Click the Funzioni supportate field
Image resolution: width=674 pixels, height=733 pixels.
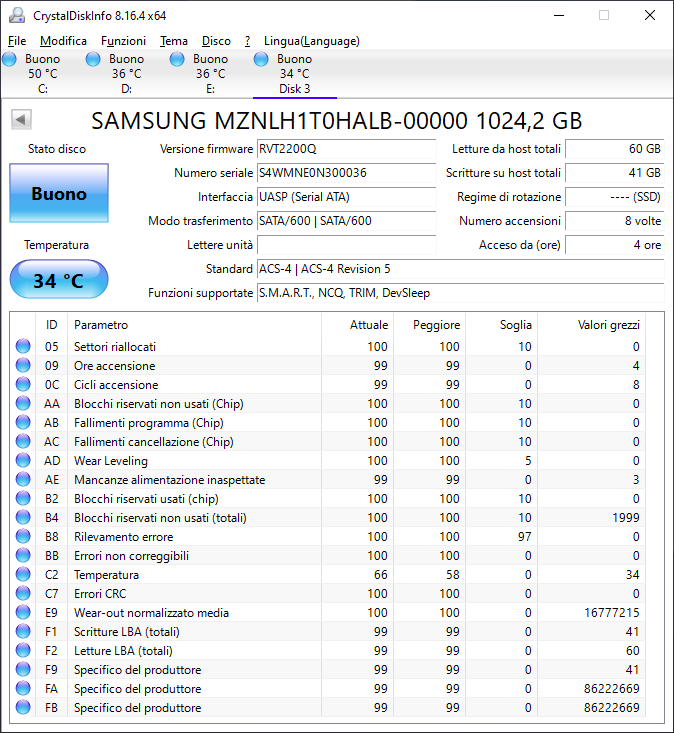[460, 293]
